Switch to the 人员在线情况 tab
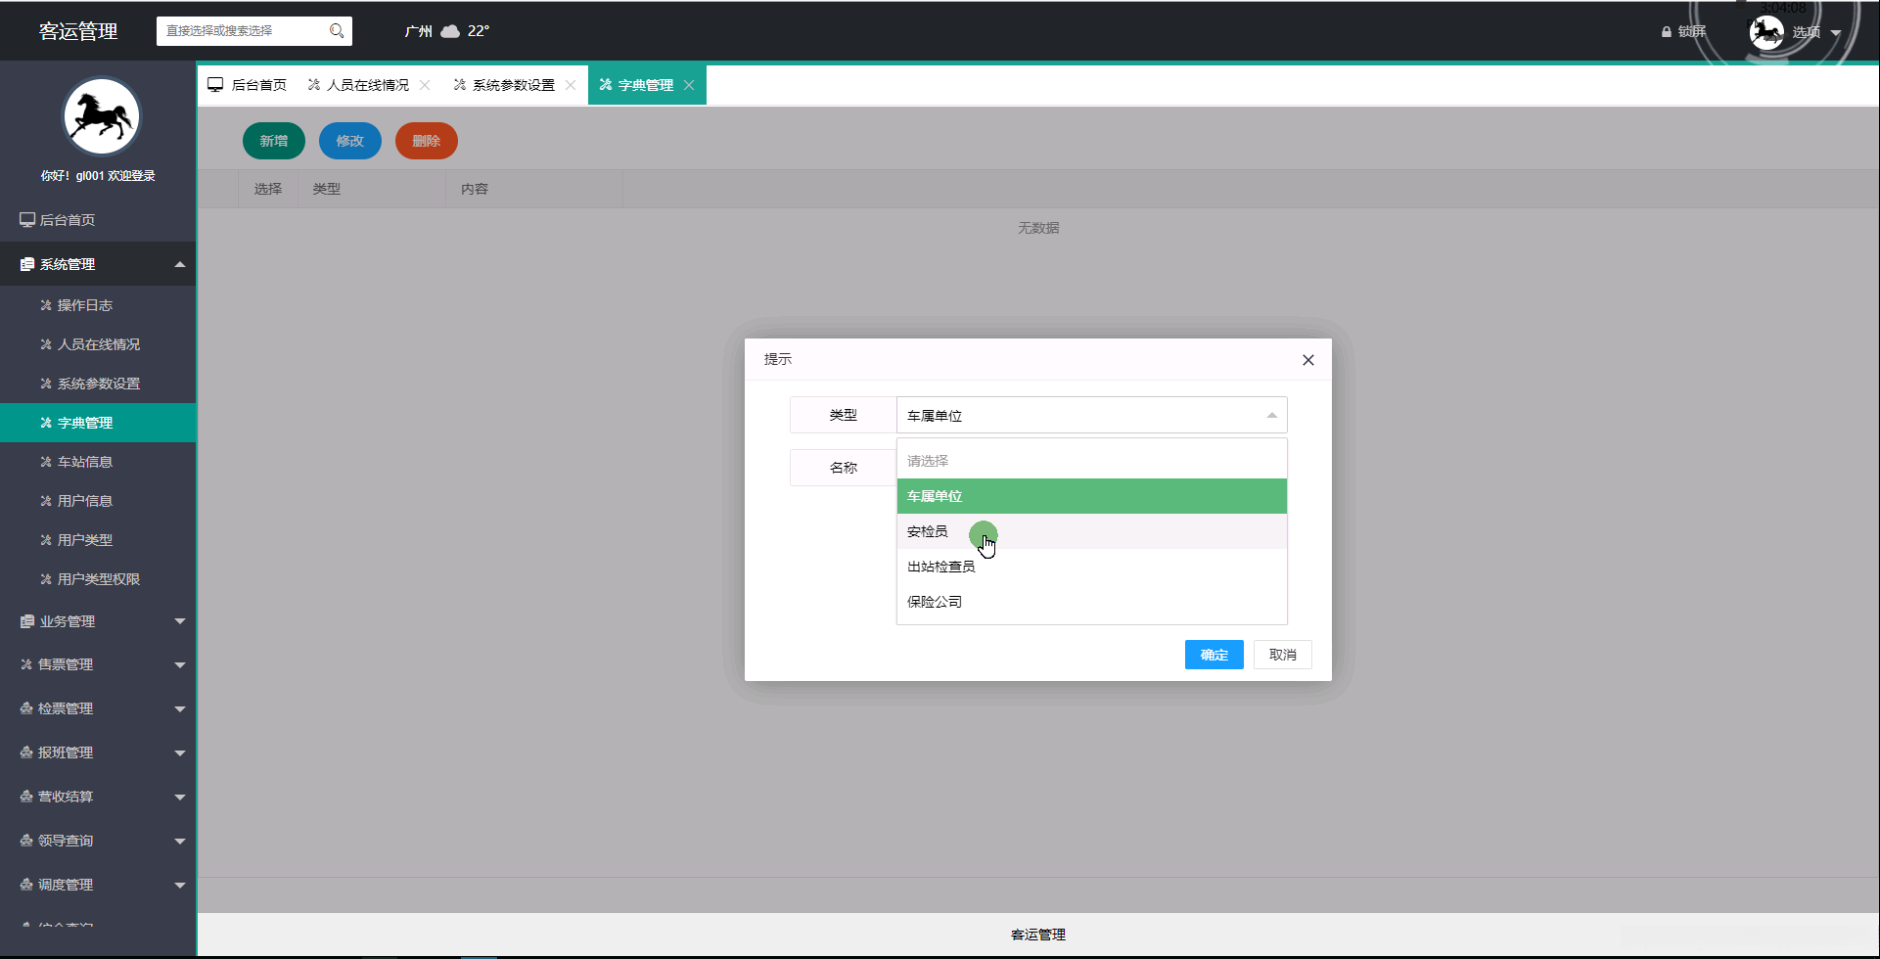 [x=359, y=85]
